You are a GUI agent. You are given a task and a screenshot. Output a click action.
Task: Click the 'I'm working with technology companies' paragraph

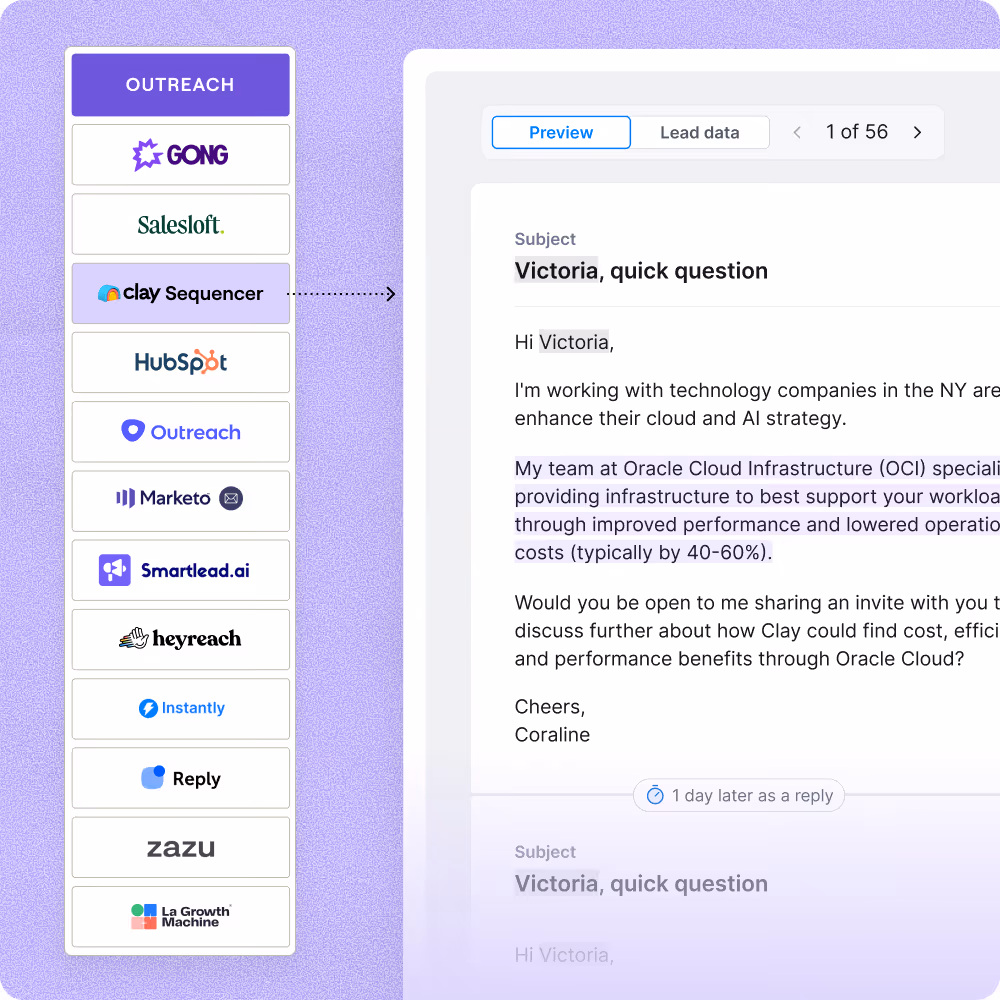tap(757, 404)
